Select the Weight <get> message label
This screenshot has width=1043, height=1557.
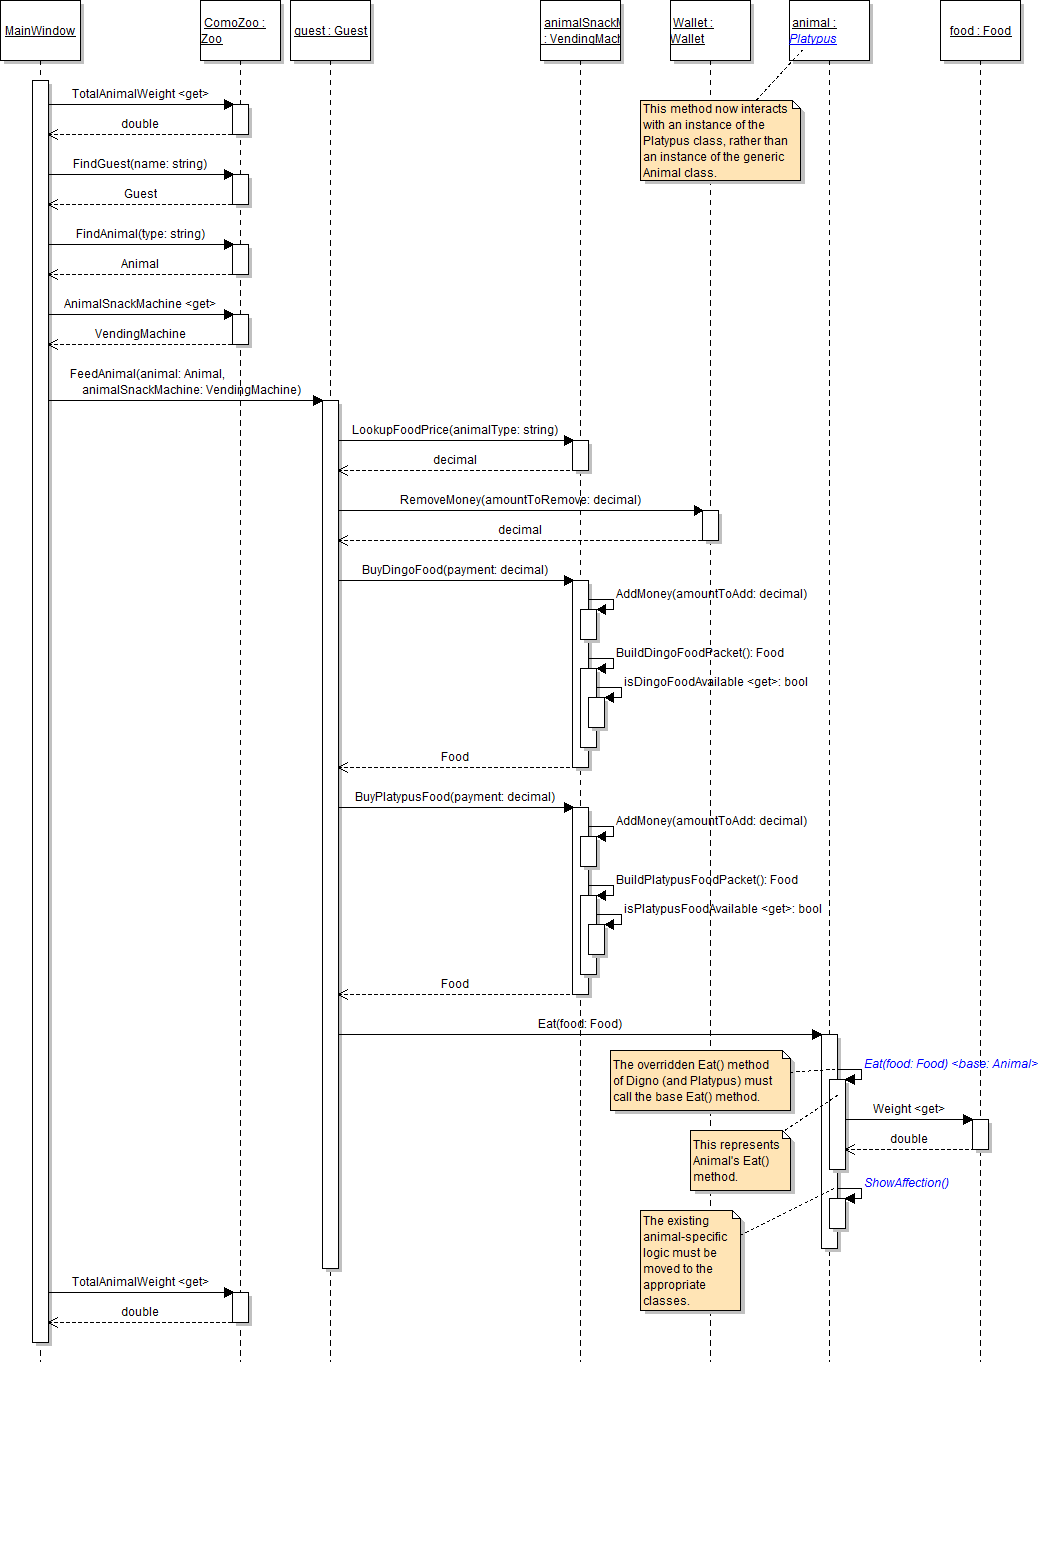(x=908, y=1109)
